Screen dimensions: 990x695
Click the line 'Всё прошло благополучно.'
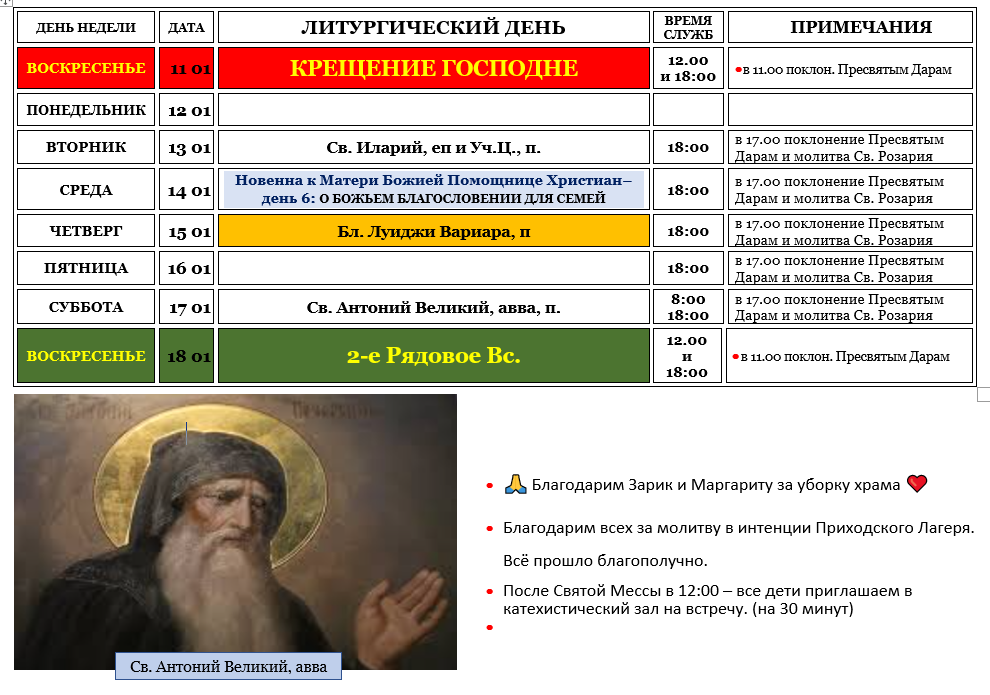point(605,560)
